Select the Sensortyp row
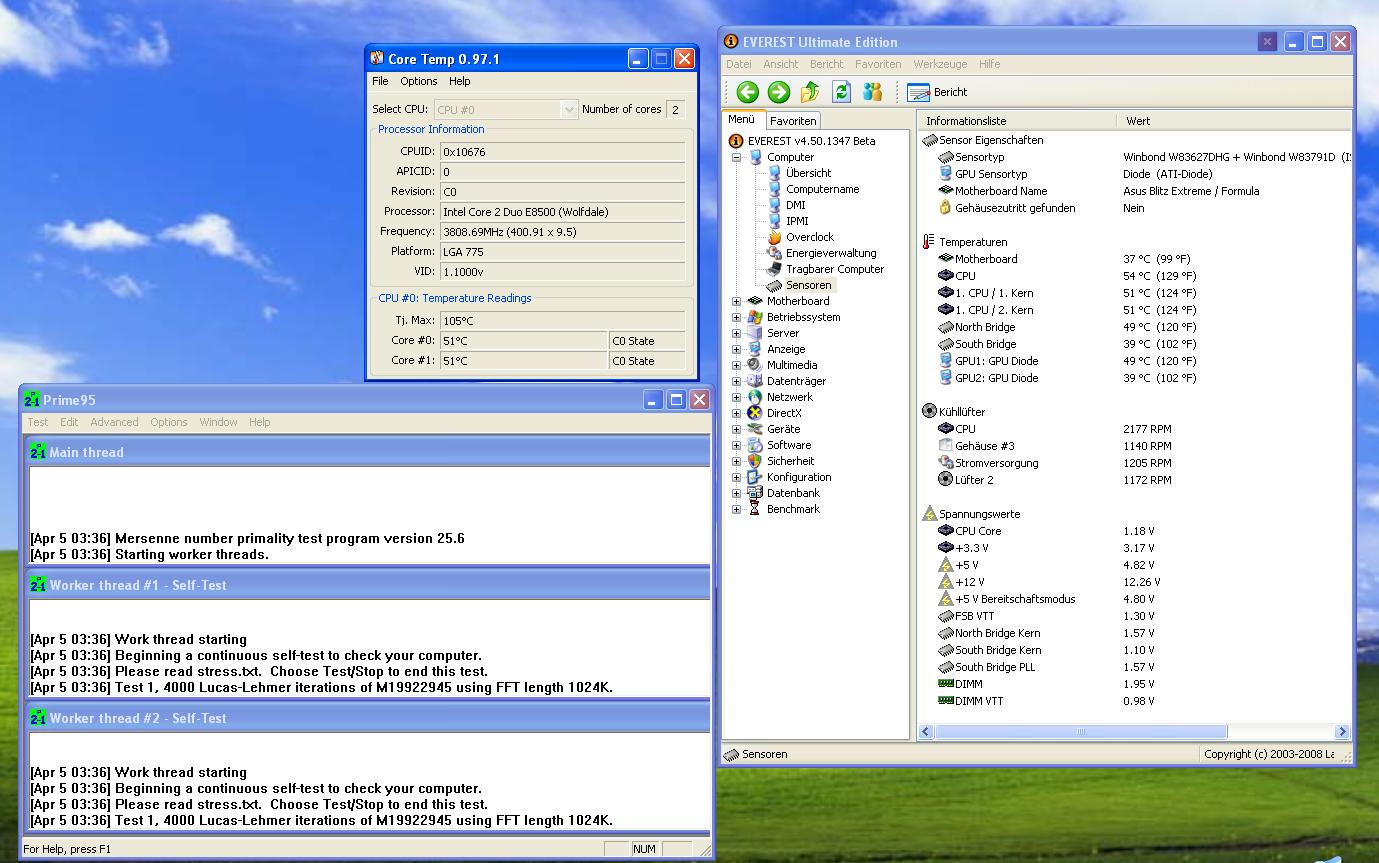This screenshot has height=863, width=1379. [1134, 157]
